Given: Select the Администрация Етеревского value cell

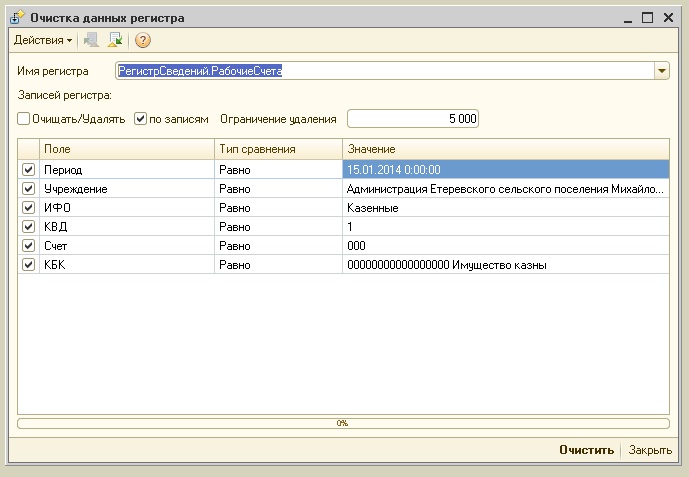Looking at the screenshot, I should tap(506, 188).
